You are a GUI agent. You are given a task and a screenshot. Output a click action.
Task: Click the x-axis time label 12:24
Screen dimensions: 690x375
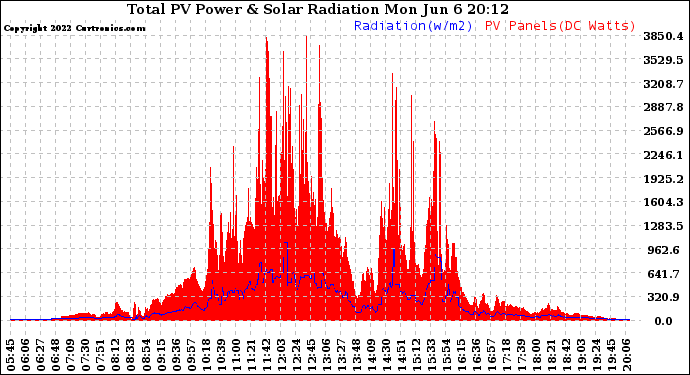click(x=296, y=355)
